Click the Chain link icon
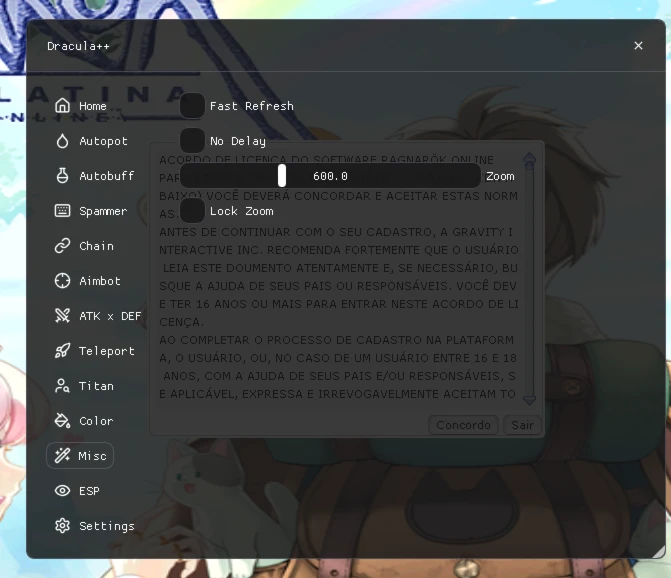Screen dimensions: 671x578 (x=62, y=246)
